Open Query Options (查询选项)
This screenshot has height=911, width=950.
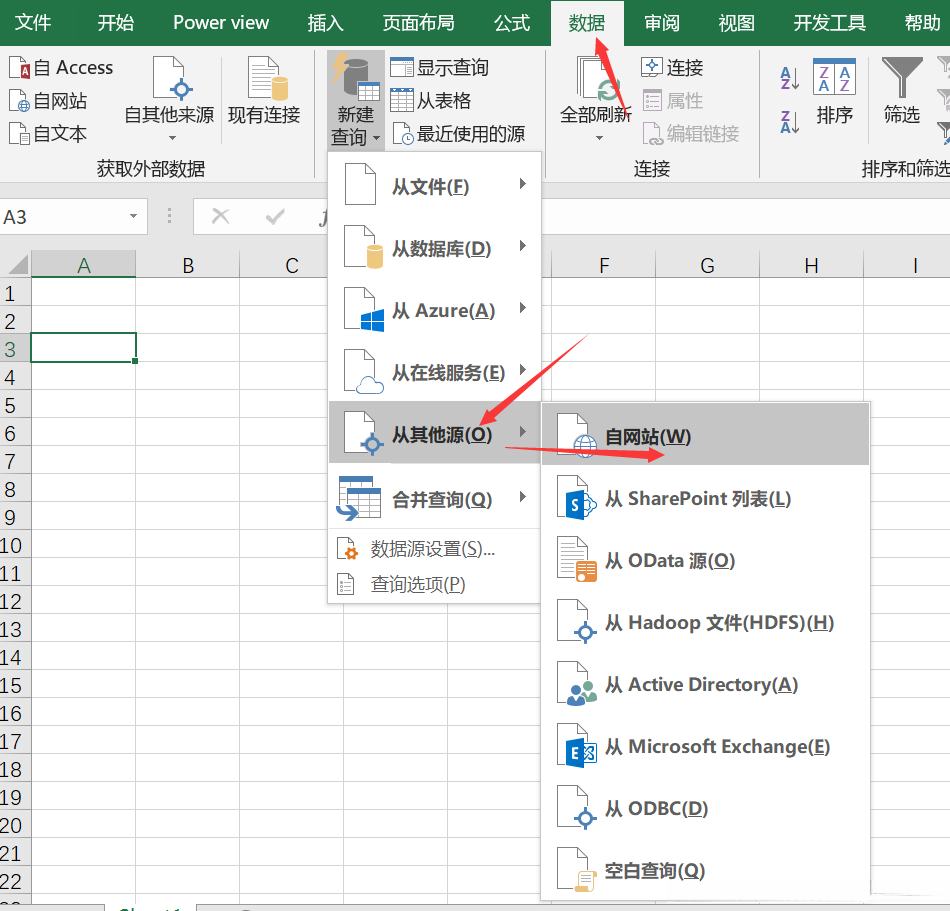434,584
